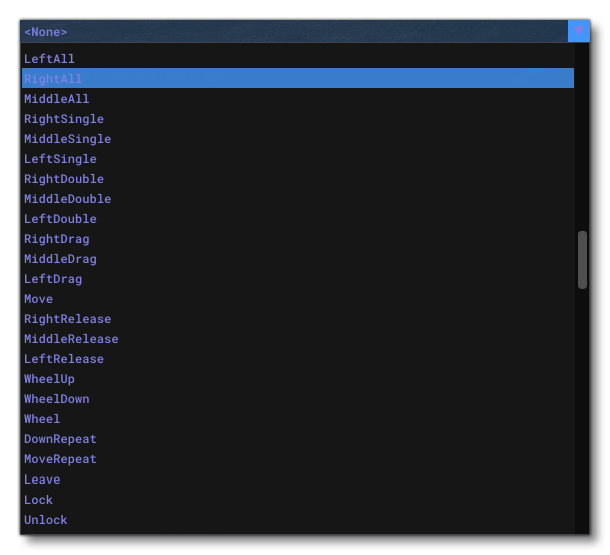This screenshot has width=610, height=555.
Task: Select MiddleAll in the dropdown list
Action: pos(57,99)
